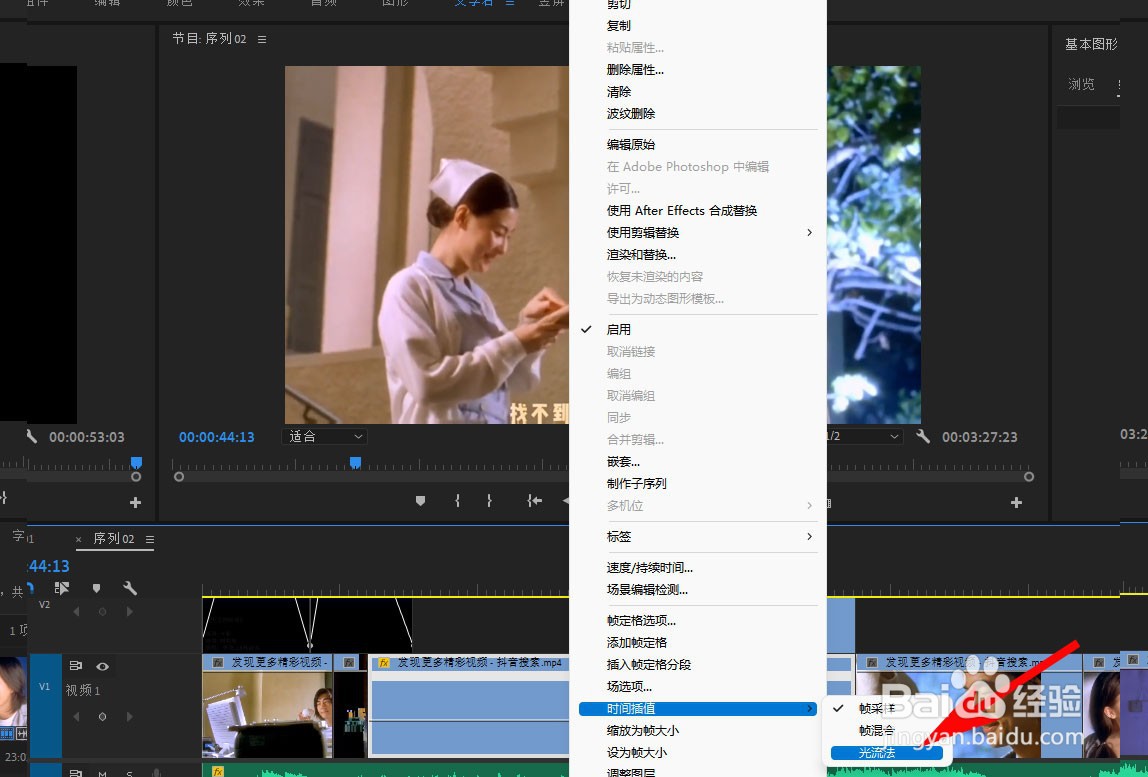Close the 序列 02 timeline tab
Screen dimensions: 1148x777
coord(78,540)
